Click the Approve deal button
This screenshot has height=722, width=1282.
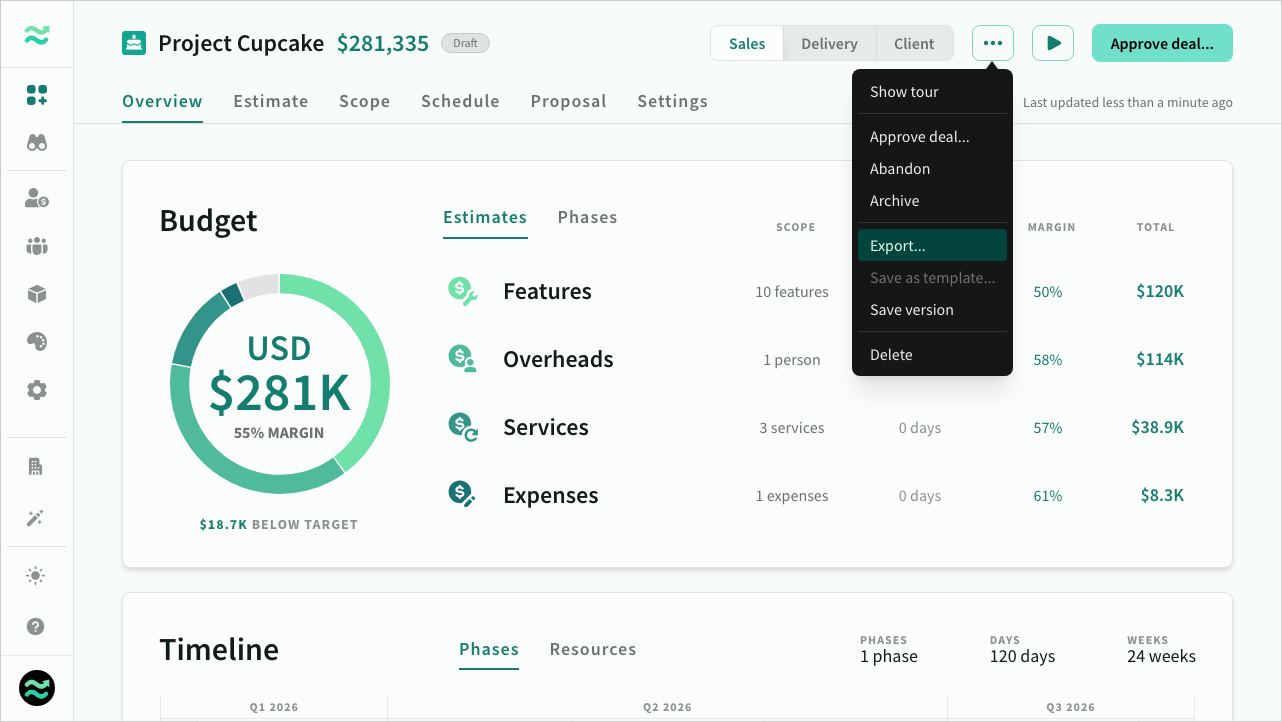[1162, 43]
